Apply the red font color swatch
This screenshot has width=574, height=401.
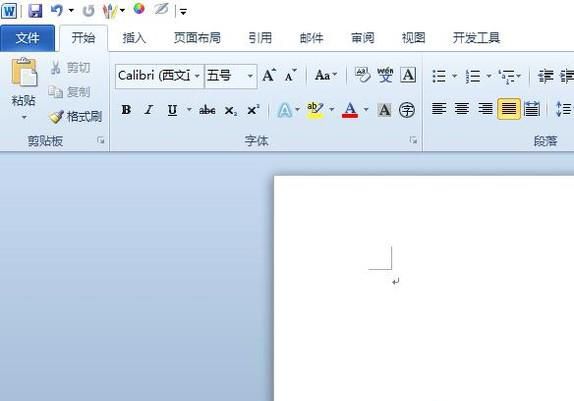(350, 110)
